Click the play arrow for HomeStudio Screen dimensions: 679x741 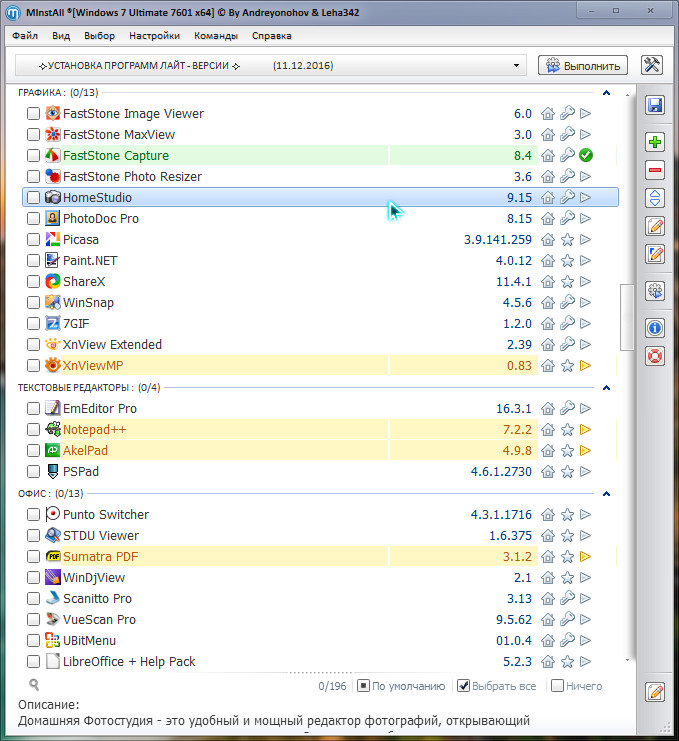click(x=585, y=197)
